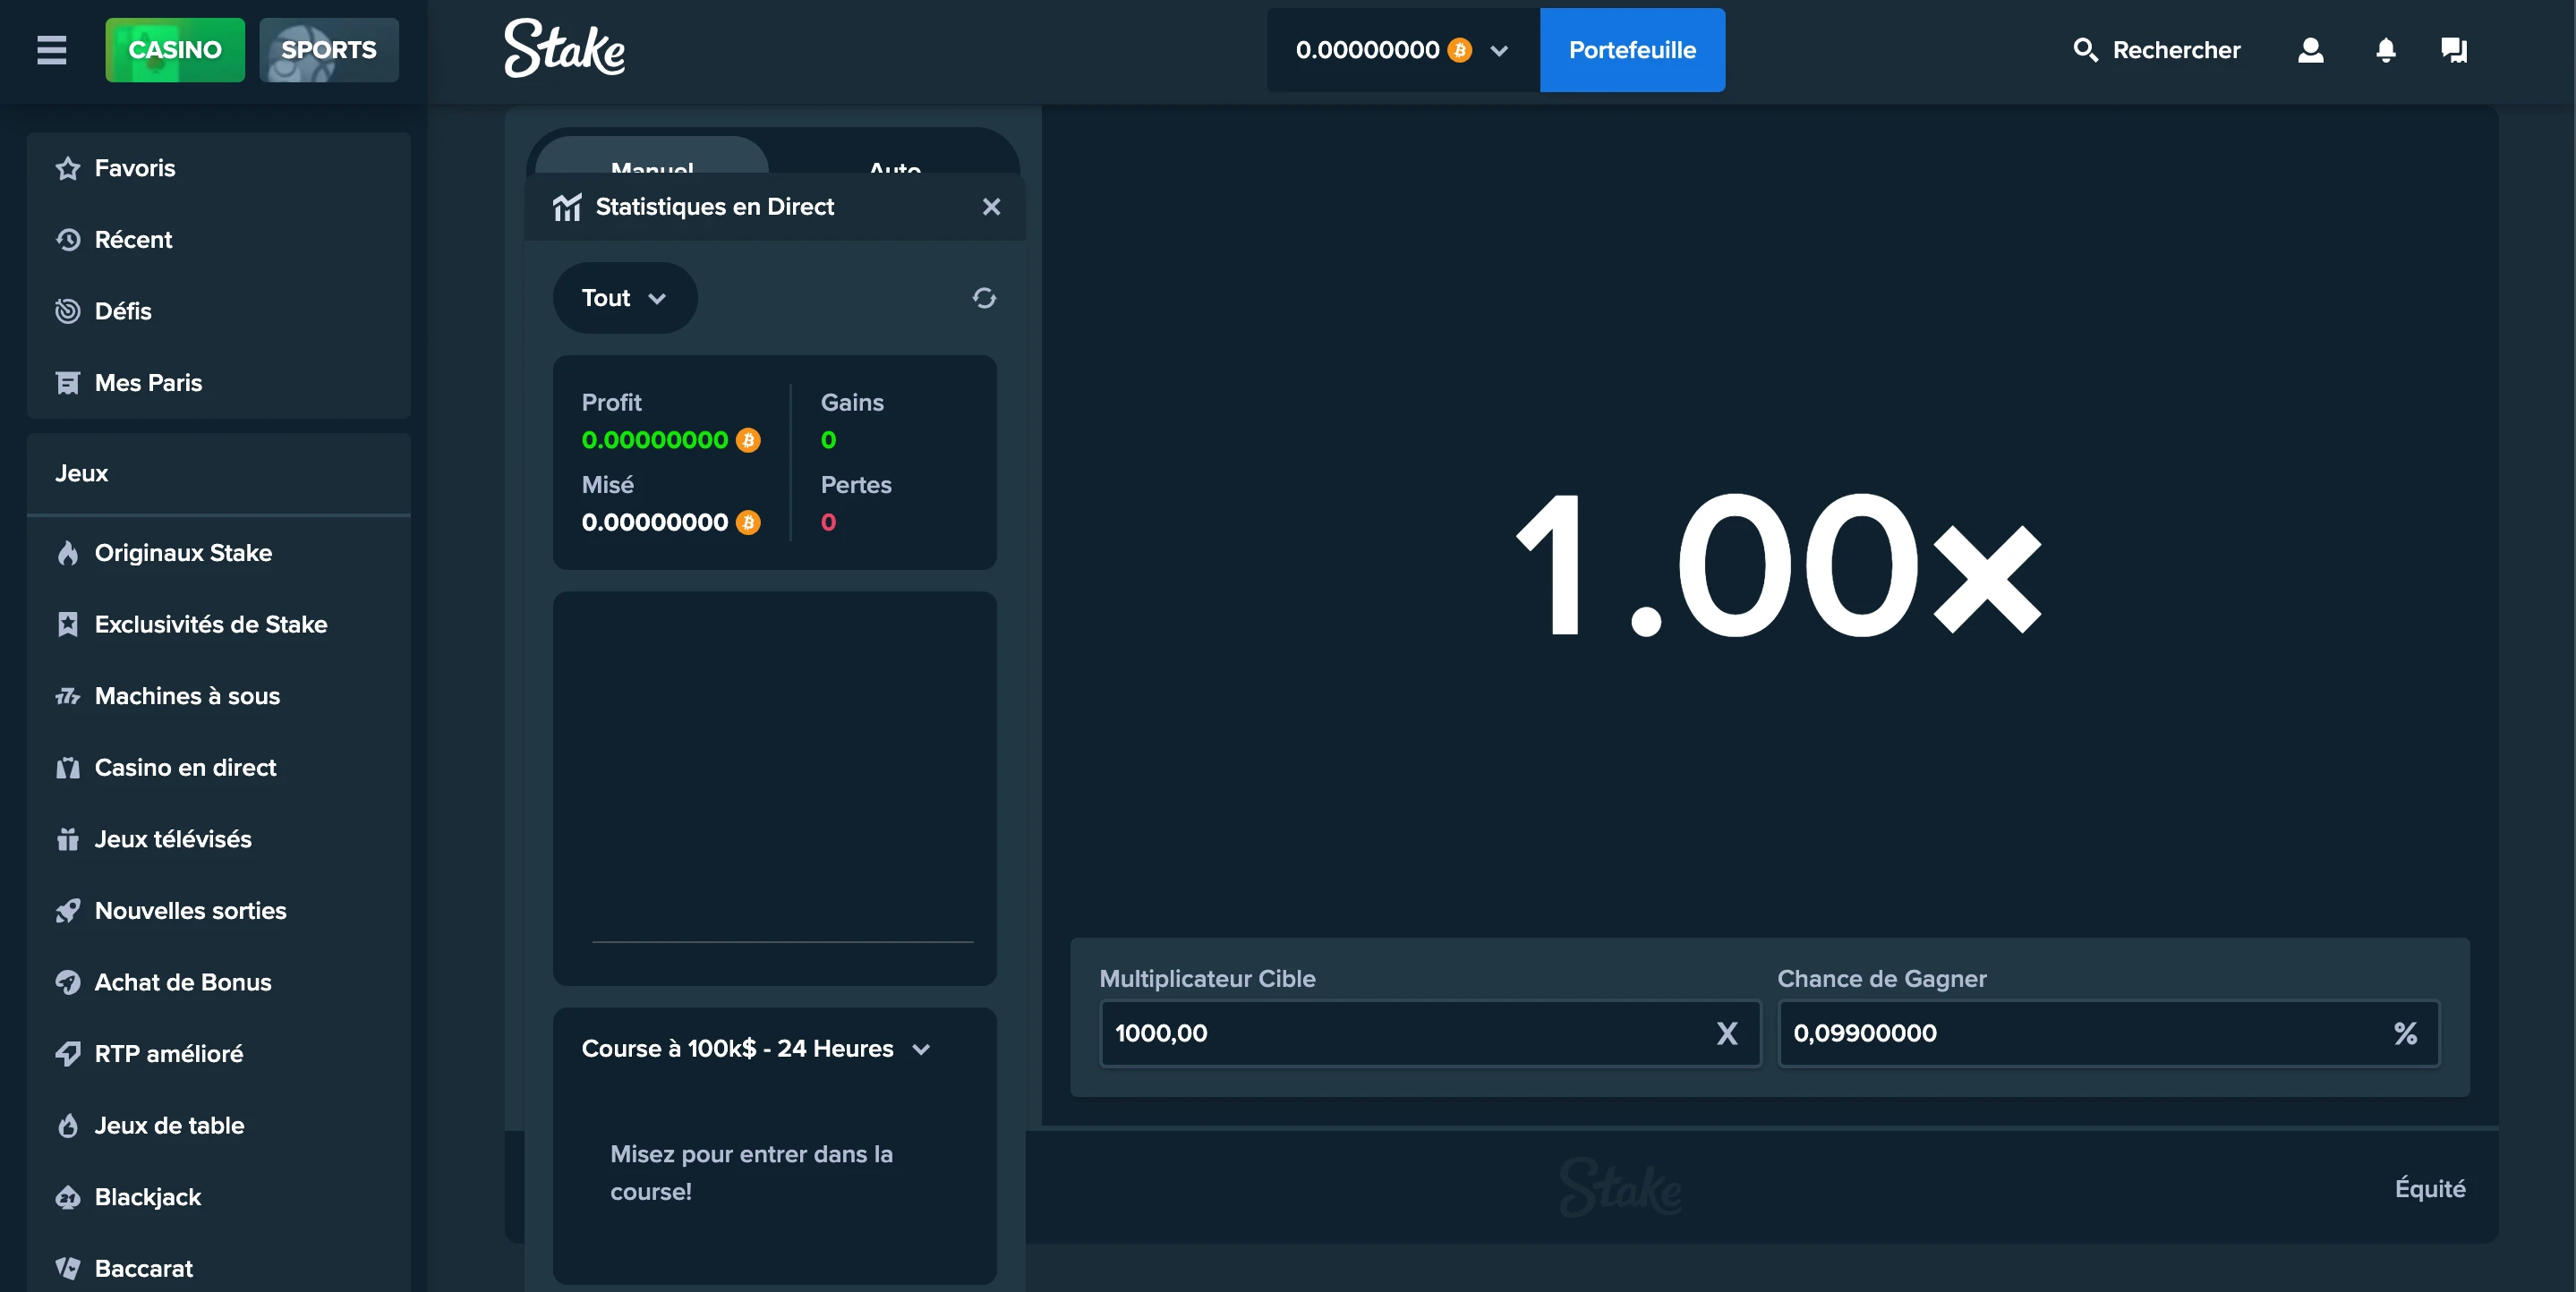The height and width of the screenshot is (1292, 2576).
Task: Click the Défis target icon
Action: (68, 311)
